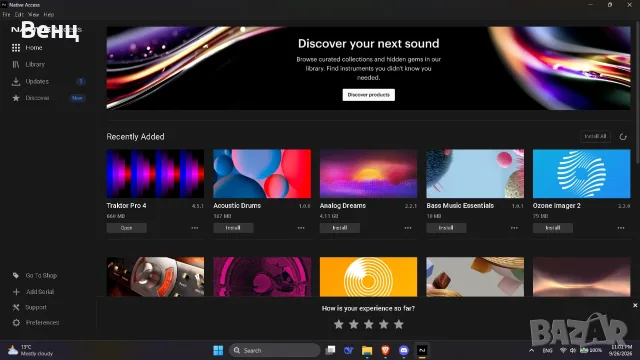640x360 pixels.
Task: Open the weather widget on the taskbar
Action: click(x=31, y=351)
